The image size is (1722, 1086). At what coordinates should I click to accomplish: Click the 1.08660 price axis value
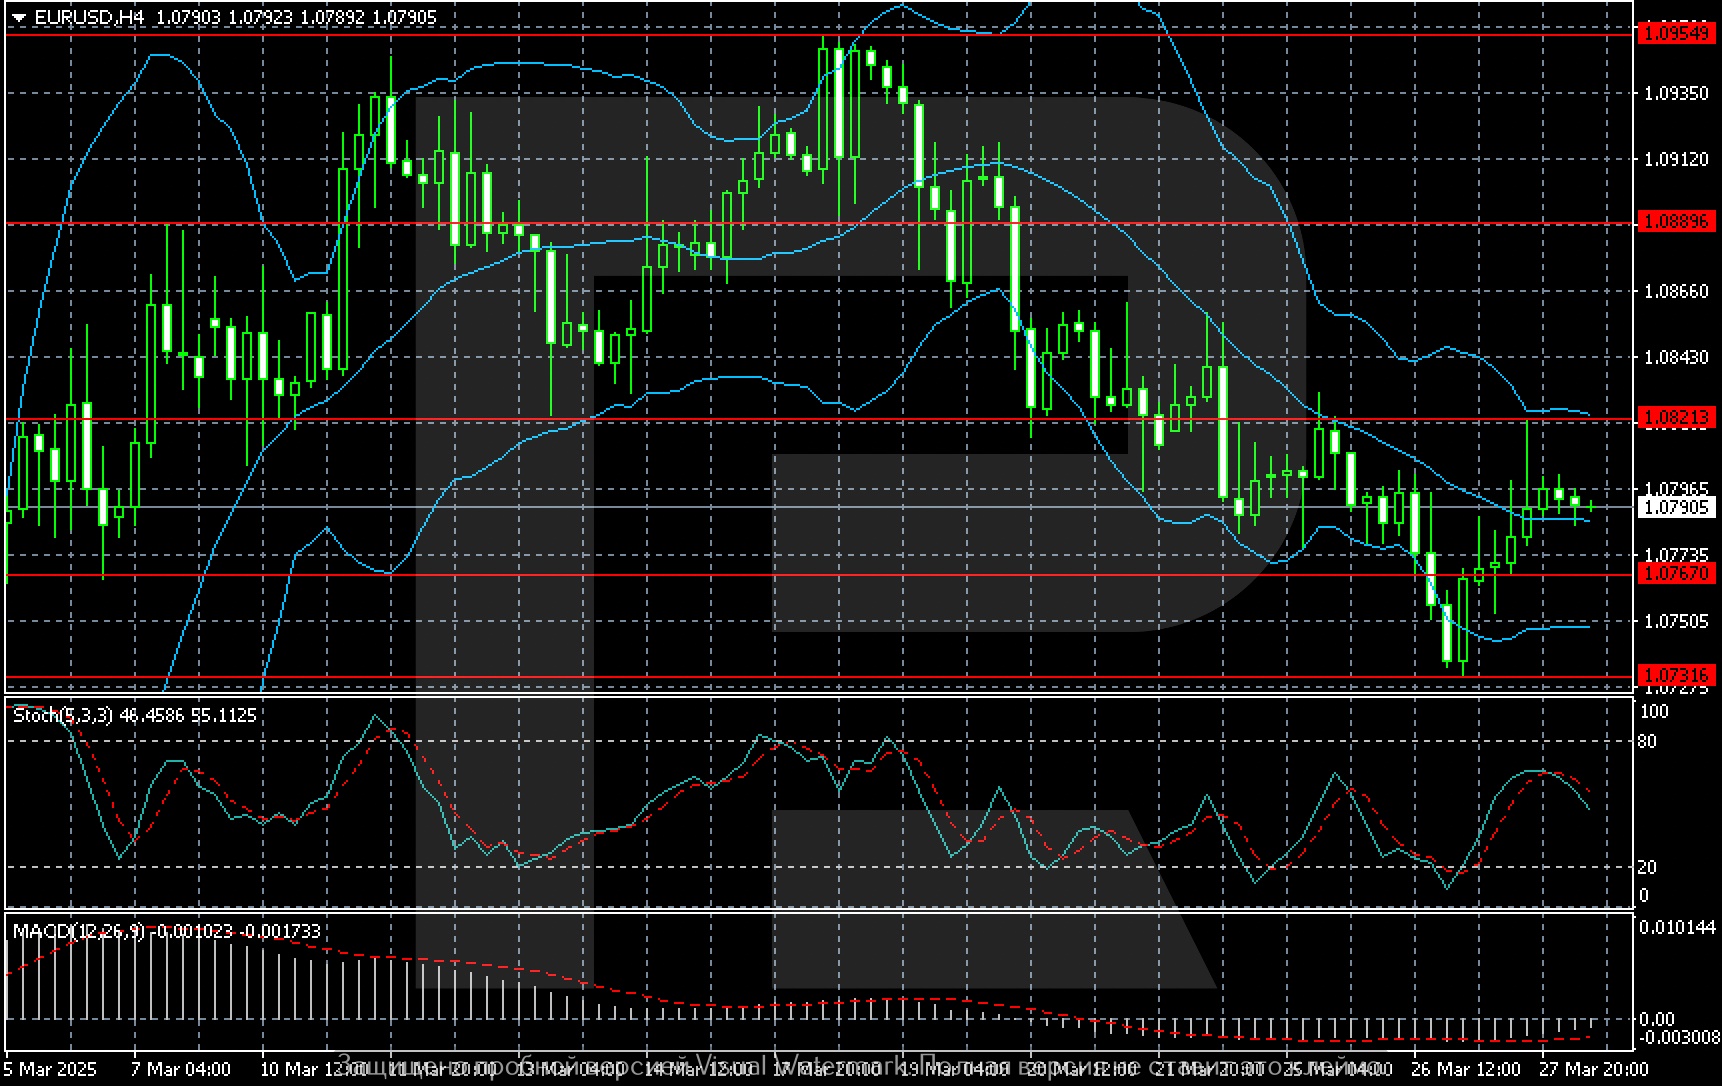[1676, 291]
